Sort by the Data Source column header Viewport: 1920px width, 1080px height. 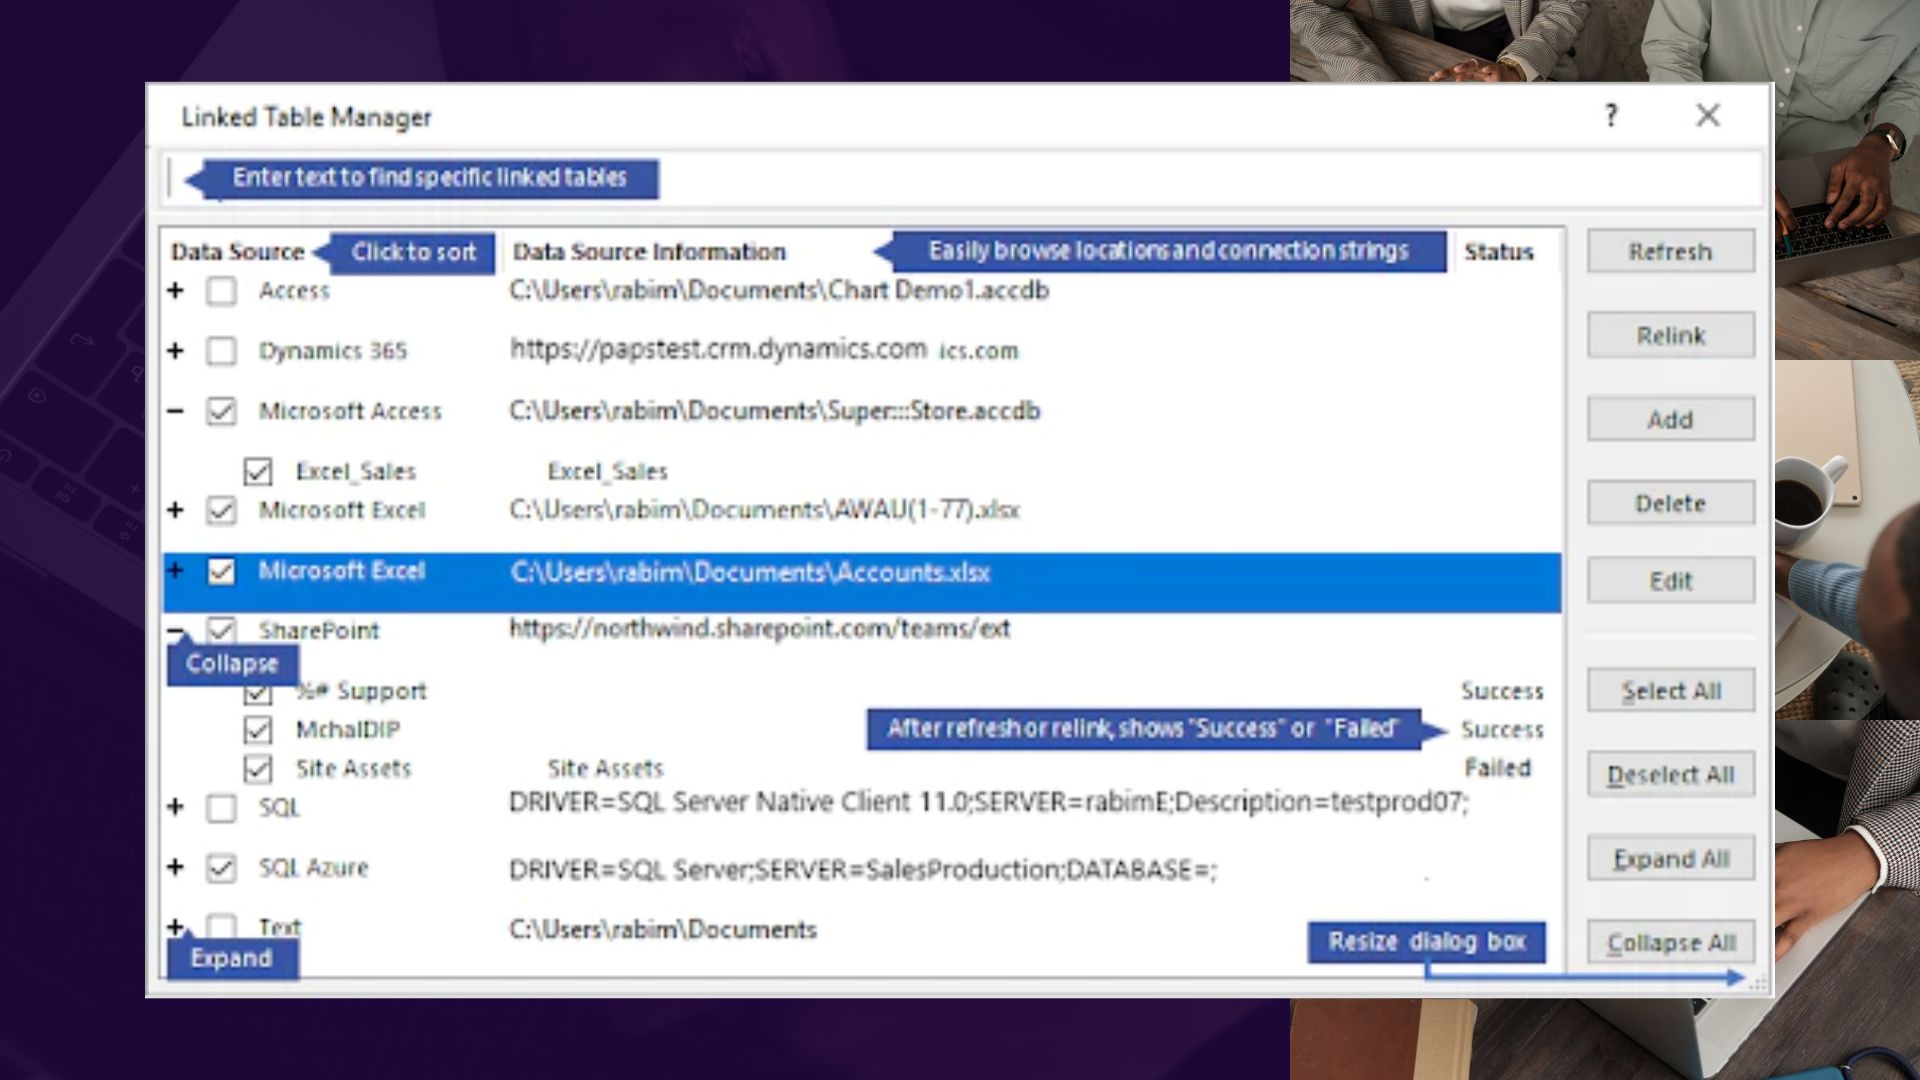pos(237,252)
